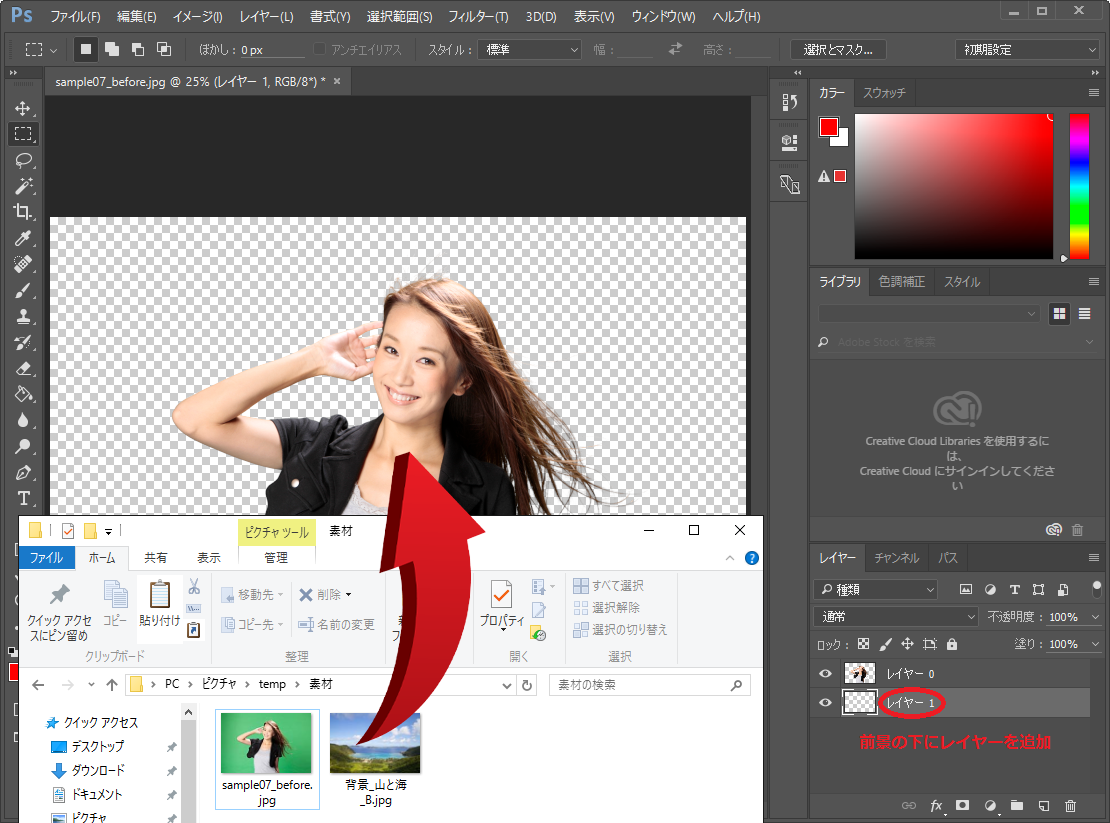Select the Pen tool
The image size is (1110, 823).
[23, 472]
